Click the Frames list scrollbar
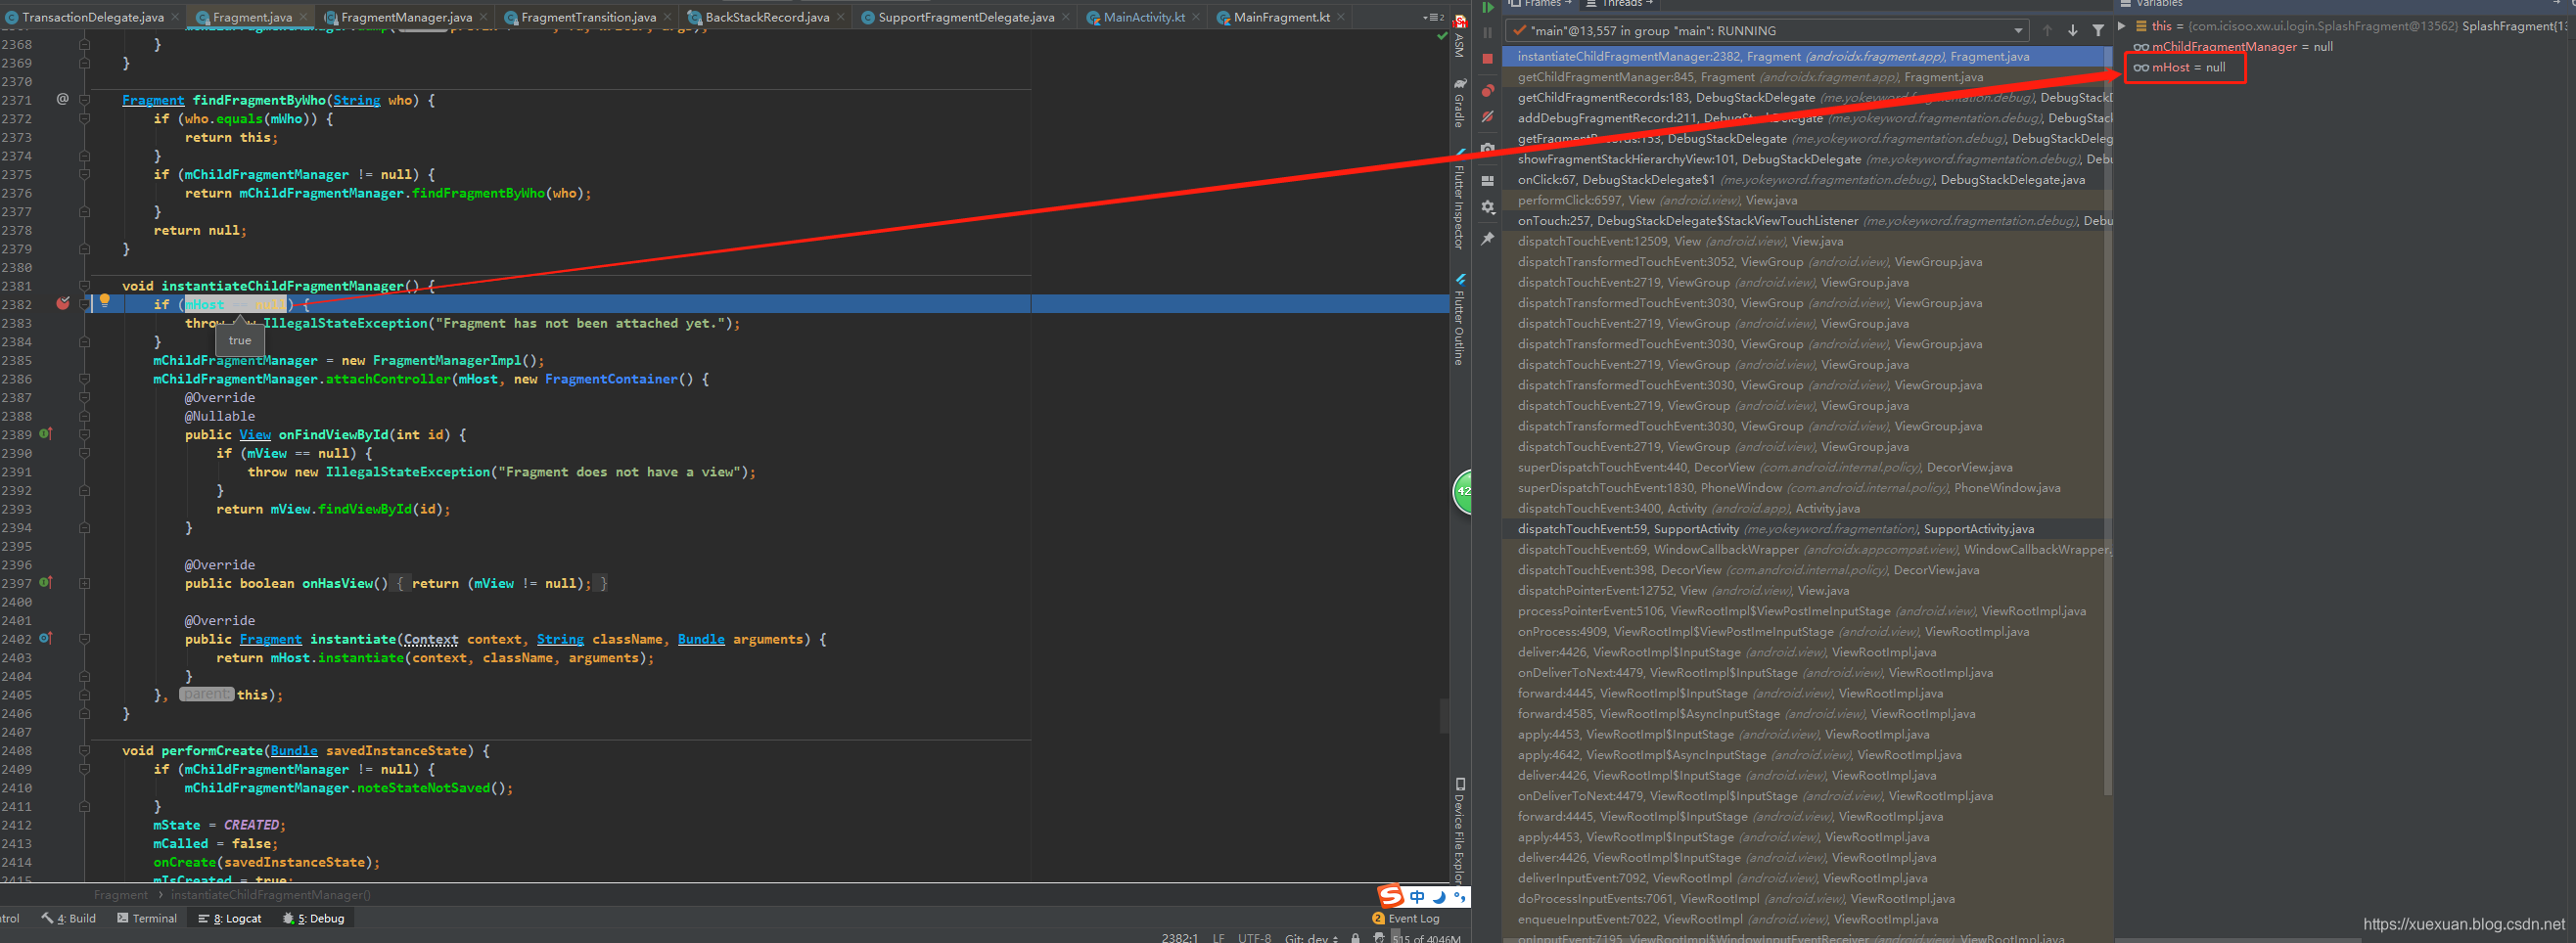 tap(2108, 420)
